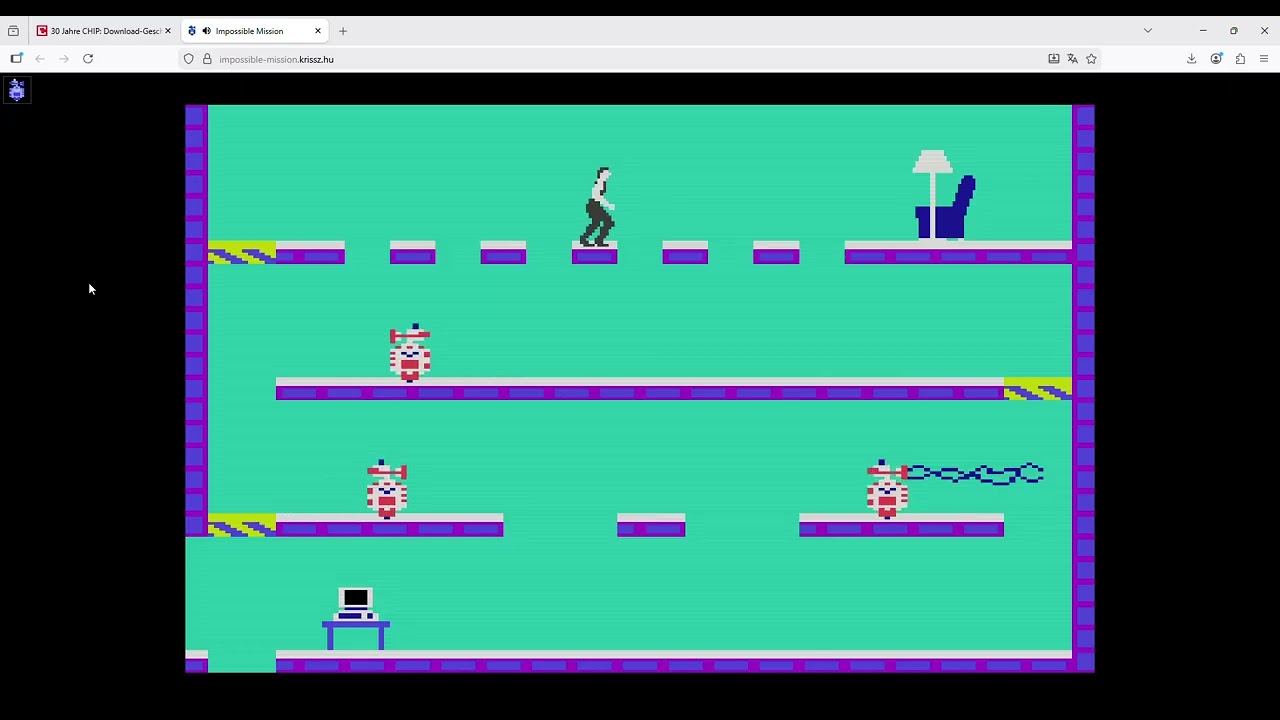Close the Impossible Mission tab
The height and width of the screenshot is (720, 1280).
(318, 31)
